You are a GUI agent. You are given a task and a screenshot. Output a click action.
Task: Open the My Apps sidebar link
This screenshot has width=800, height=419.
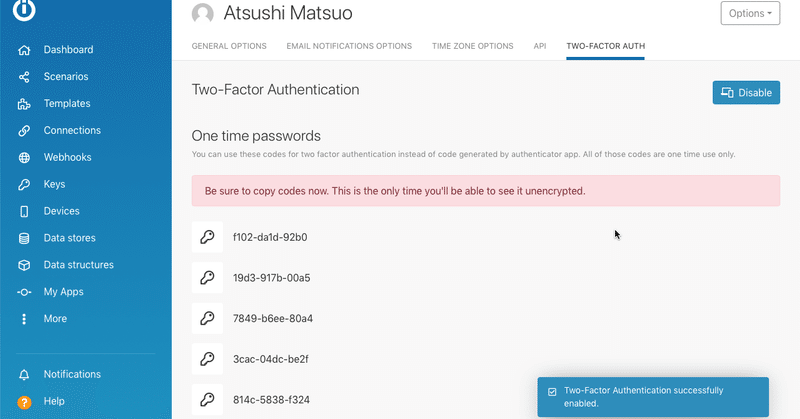point(63,292)
